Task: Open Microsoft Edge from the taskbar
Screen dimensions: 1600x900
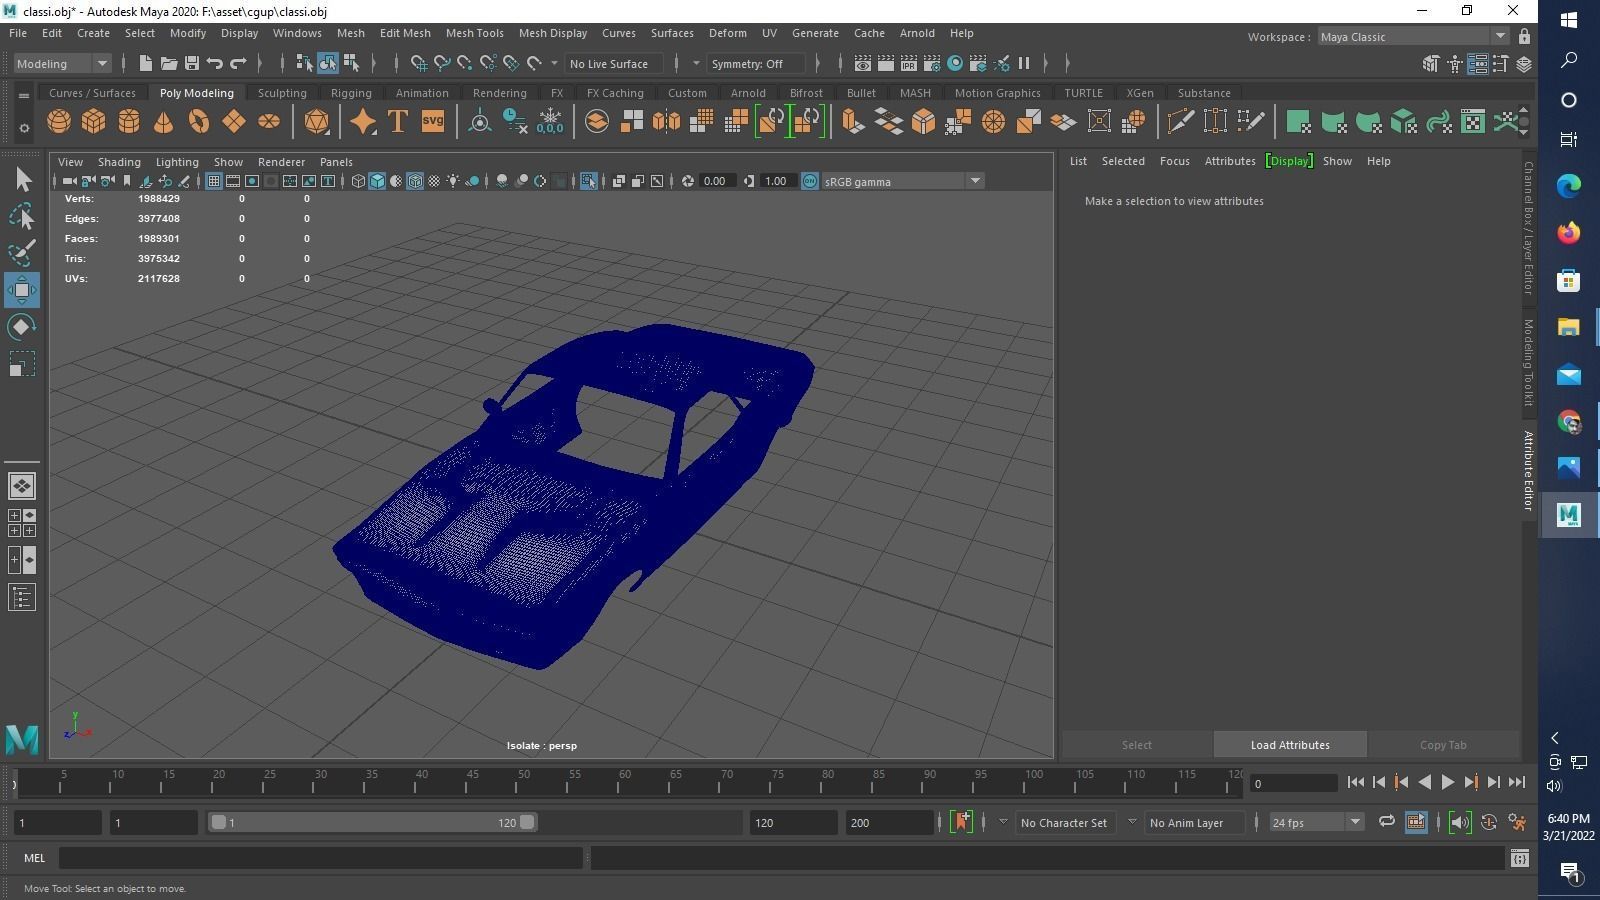Action: pos(1568,185)
